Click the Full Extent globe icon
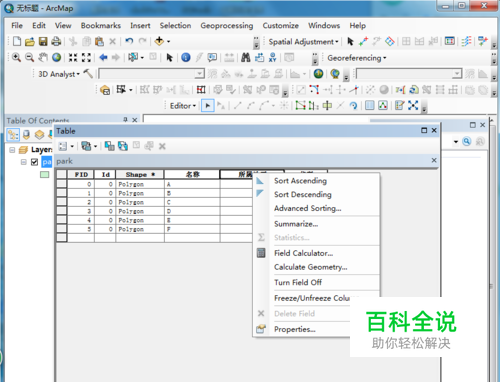This screenshot has width=500, height=382. [x=56, y=57]
